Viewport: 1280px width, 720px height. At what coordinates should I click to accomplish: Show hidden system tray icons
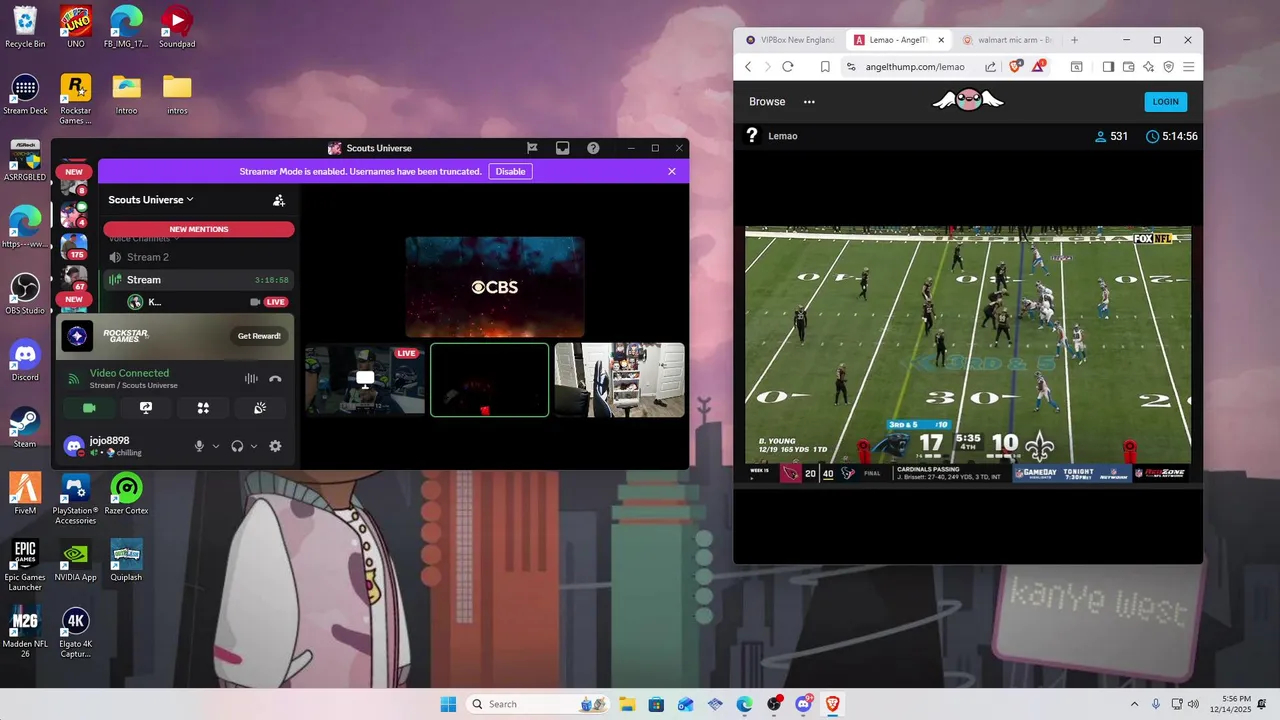(1134, 704)
